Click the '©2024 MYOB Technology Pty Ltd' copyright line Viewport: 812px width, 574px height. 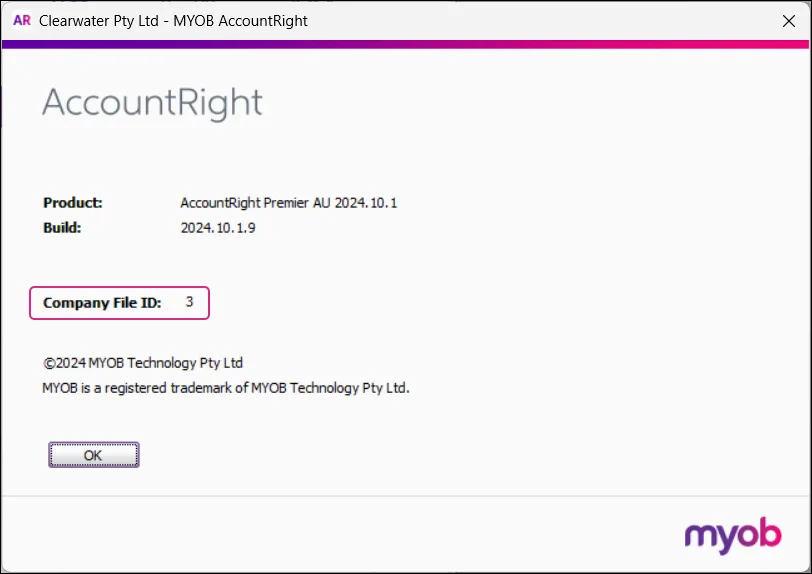pyautogui.click(x=143, y=363)
